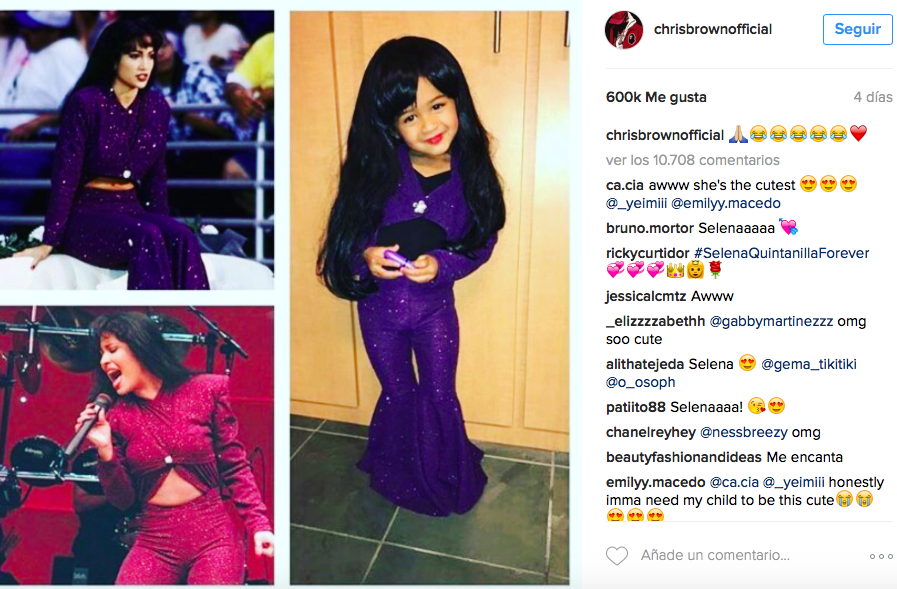Open the @gema_tikitiki mention
Viewport: 897px width, 589px height.
[x=809, y=364]
